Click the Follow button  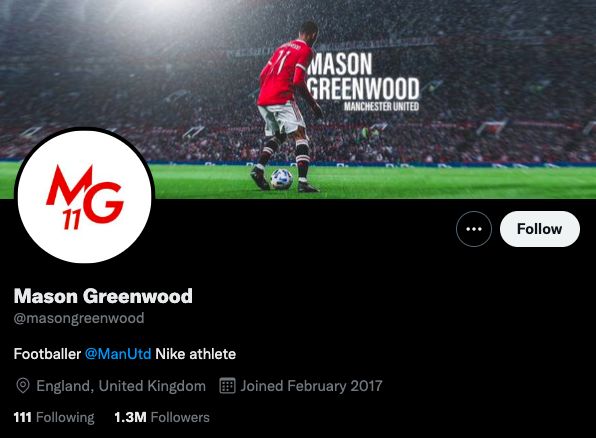click(x=540, y=229)
